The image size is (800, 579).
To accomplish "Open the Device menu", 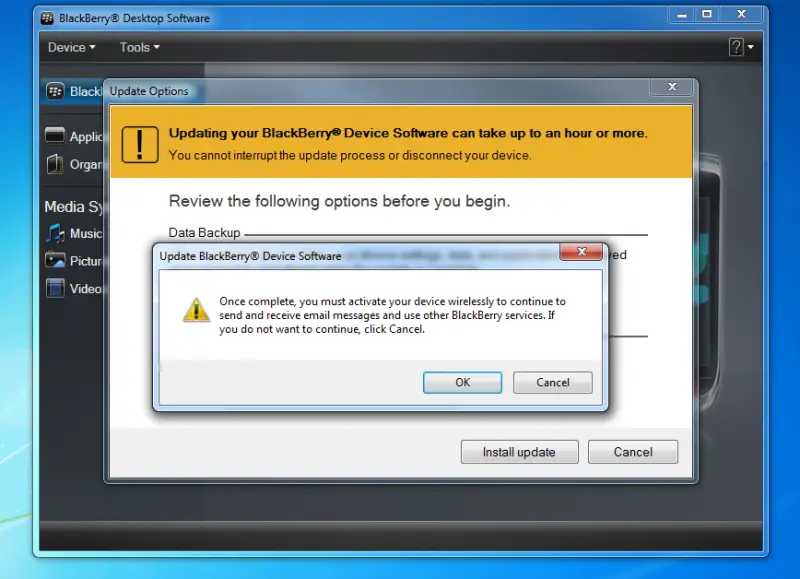I will click(71, 47).
